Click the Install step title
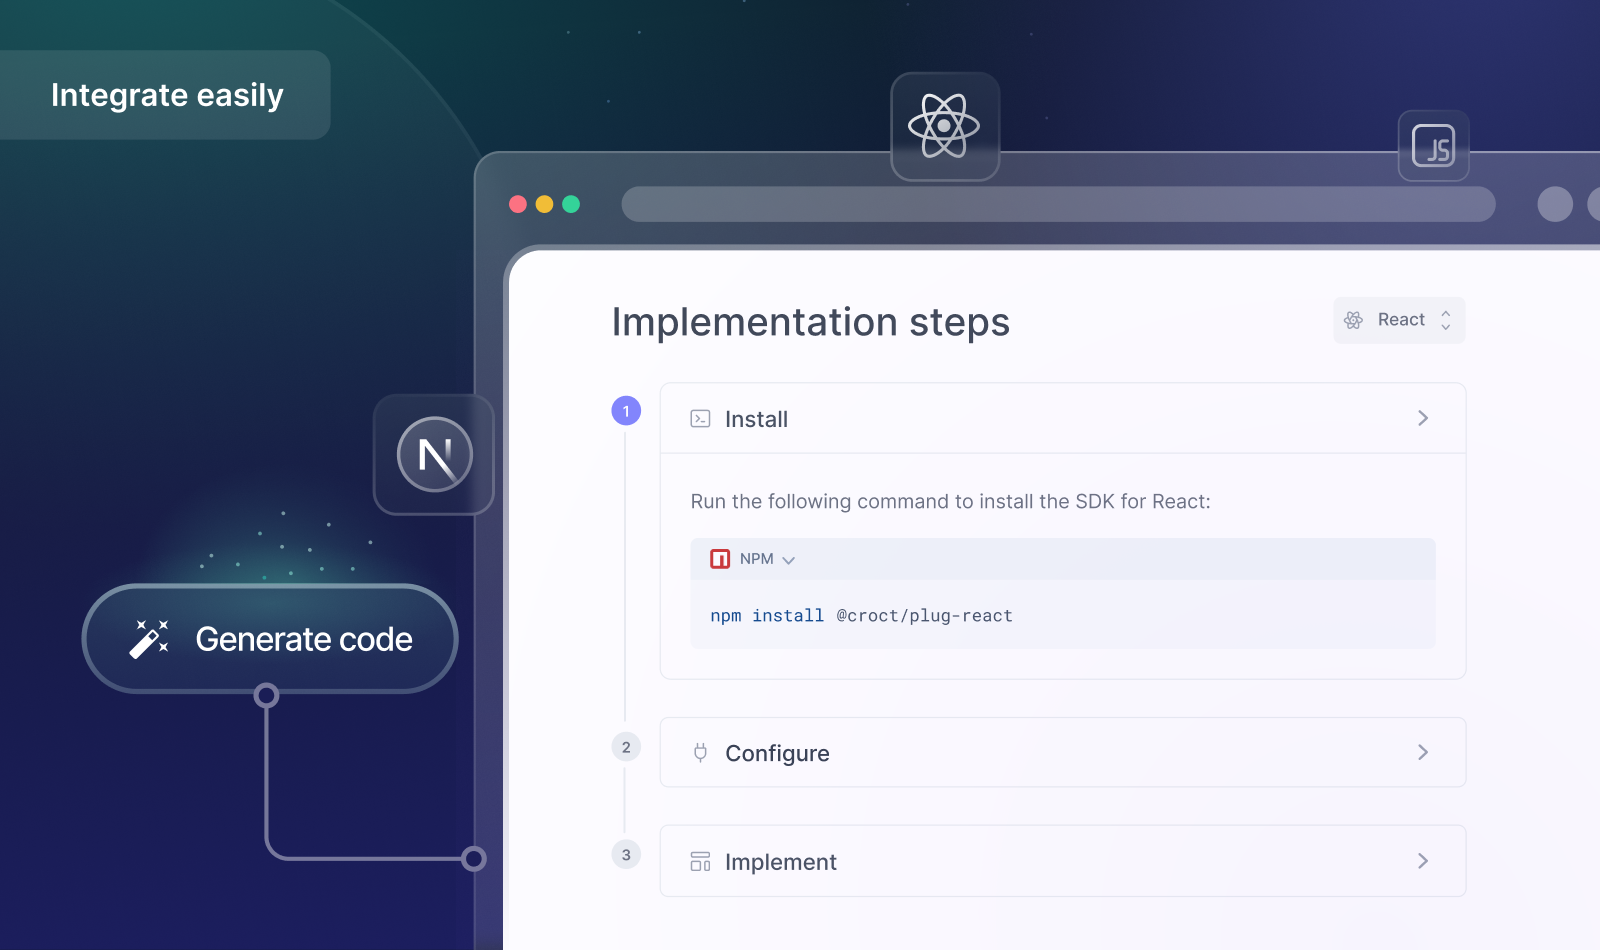This screenshot has height=950, width=1600. point(756,419)
